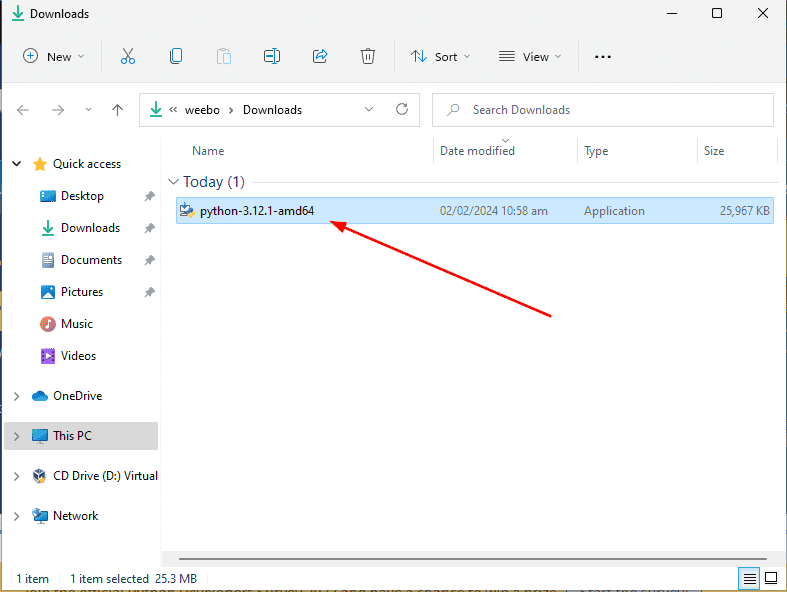
Task: Go up one folder level arrow
Action: click(x=117, y=110)
